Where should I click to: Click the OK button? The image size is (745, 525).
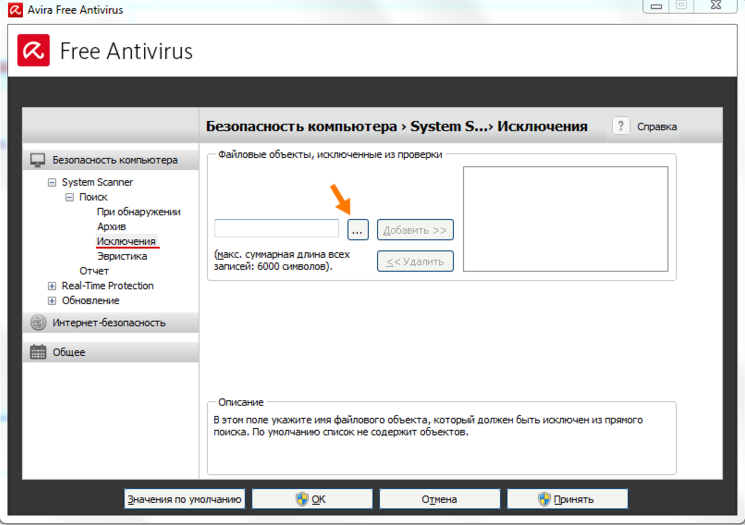coord(312,499)
